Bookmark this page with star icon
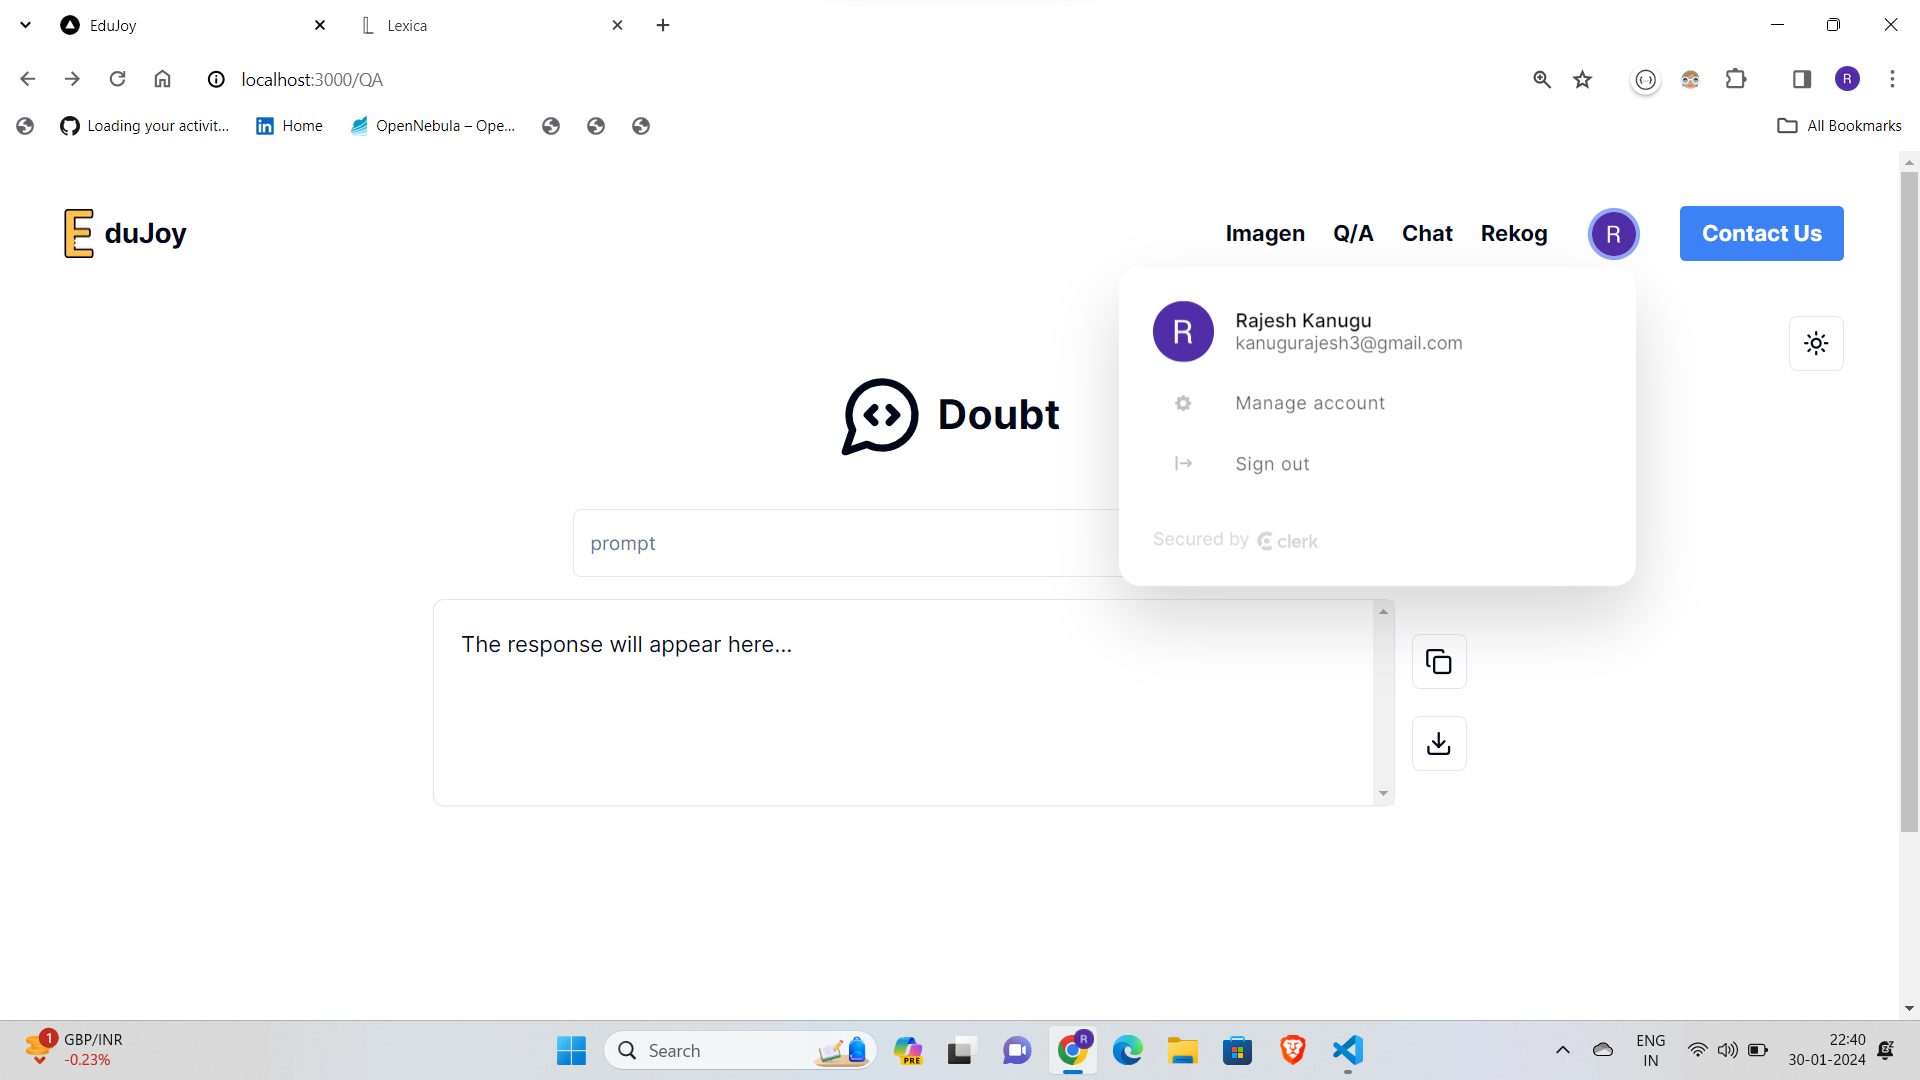The height and width of the screenshot is (1080, 1920). (1582, 79)
